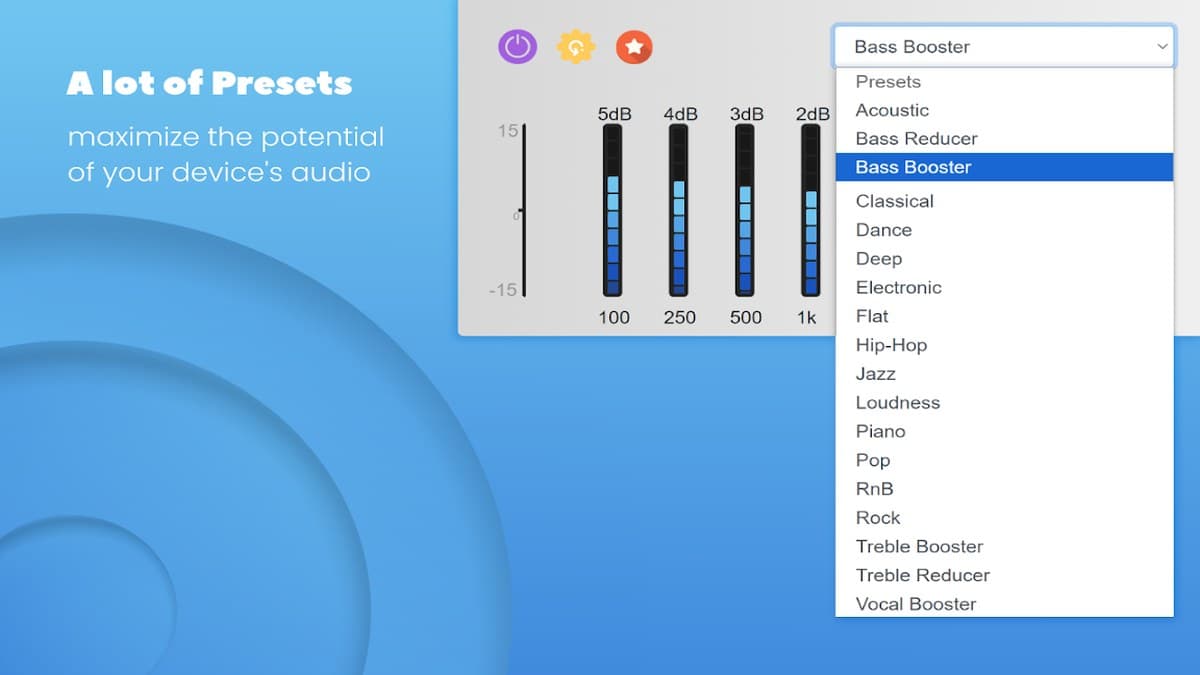Click the 500 frequency label
This screenshot has height=675, width=1200.
click(746, 317)
